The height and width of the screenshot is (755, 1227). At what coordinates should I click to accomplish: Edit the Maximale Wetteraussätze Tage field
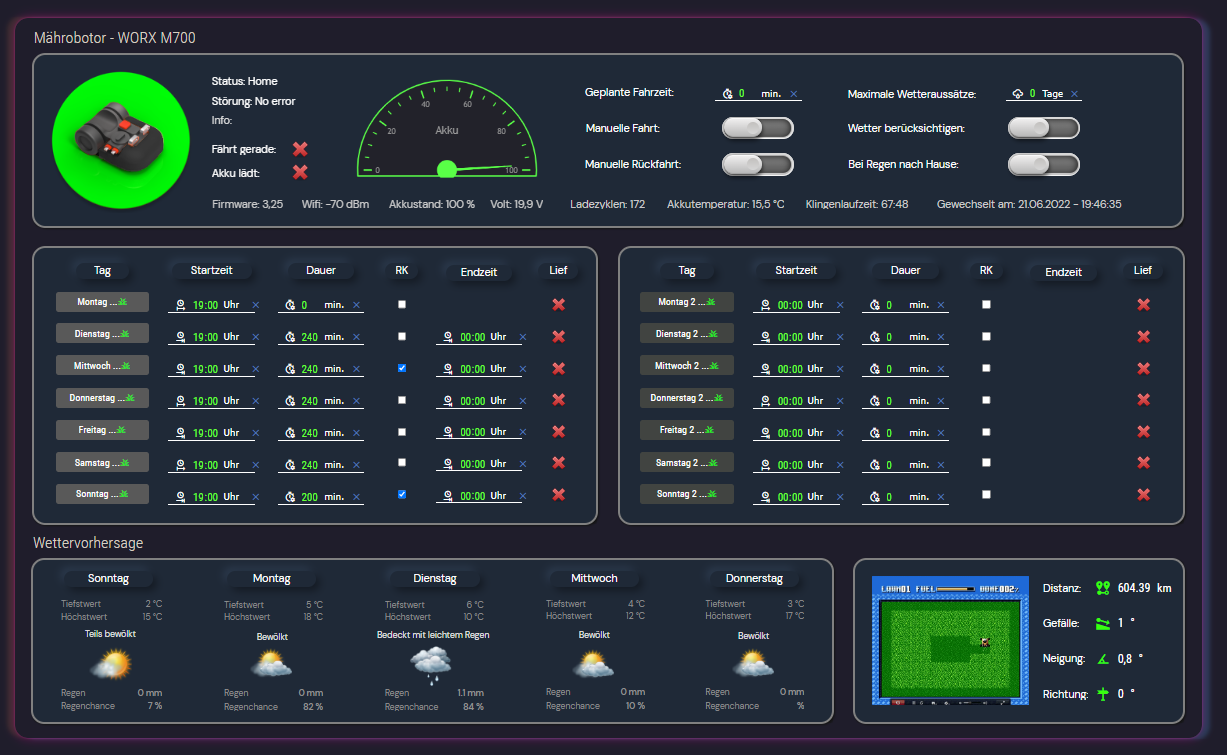(1046, 94)
